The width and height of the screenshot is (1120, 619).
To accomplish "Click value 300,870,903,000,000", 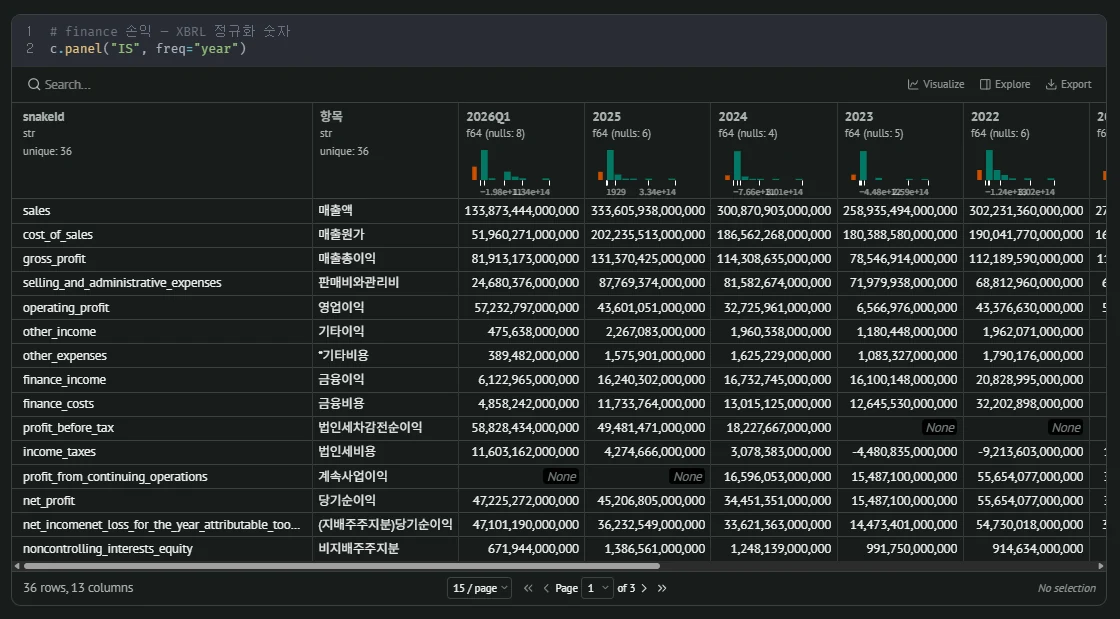I will (x=774, y=211).
